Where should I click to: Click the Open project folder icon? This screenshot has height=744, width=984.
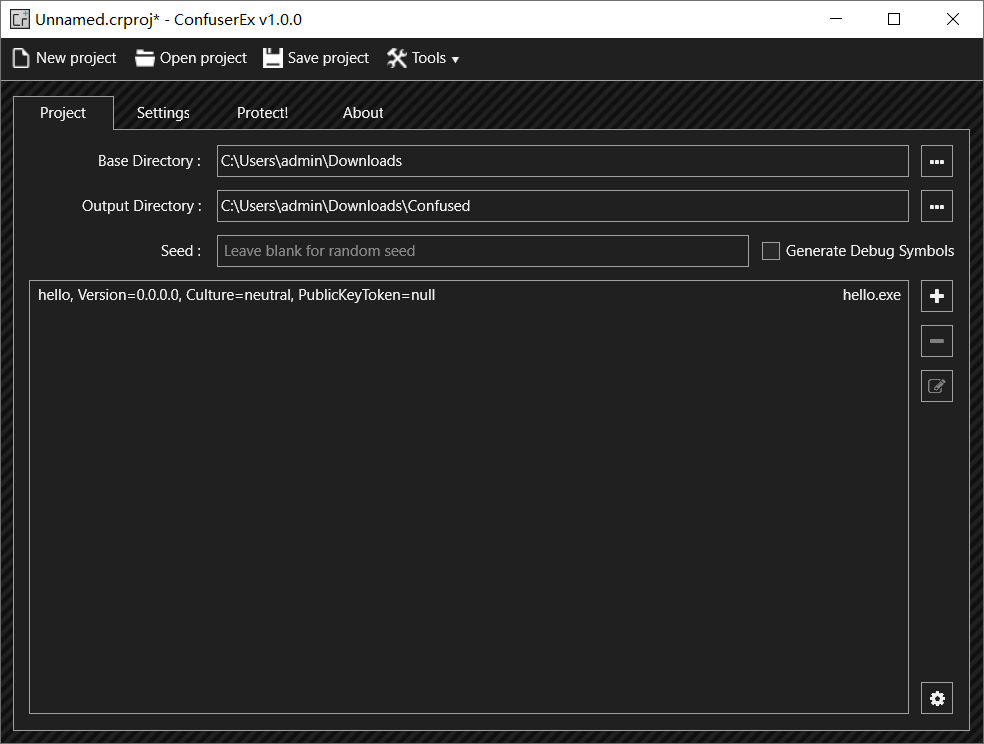point(144,58)
